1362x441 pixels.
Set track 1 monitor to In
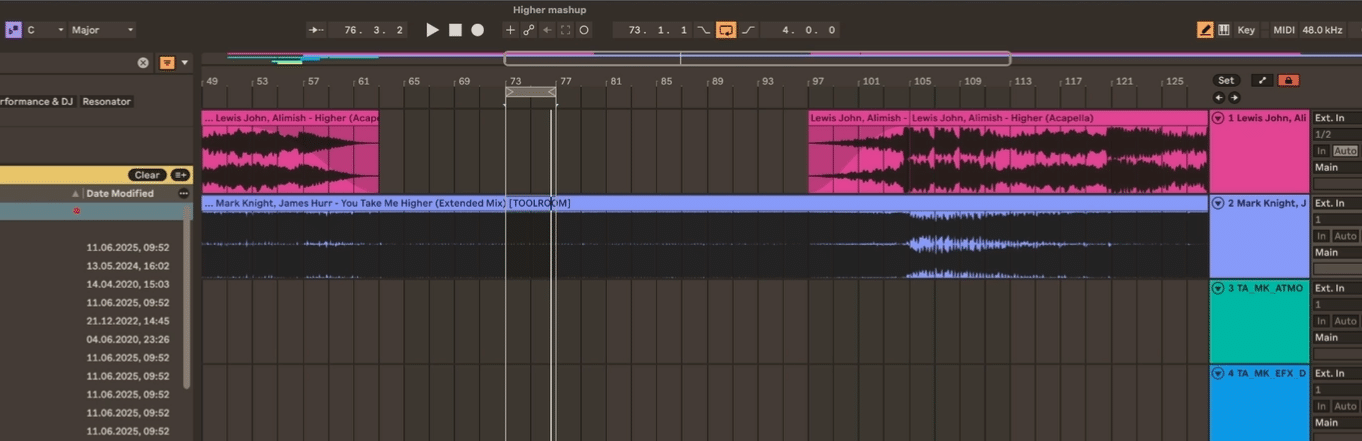[x=1321, y=151]
